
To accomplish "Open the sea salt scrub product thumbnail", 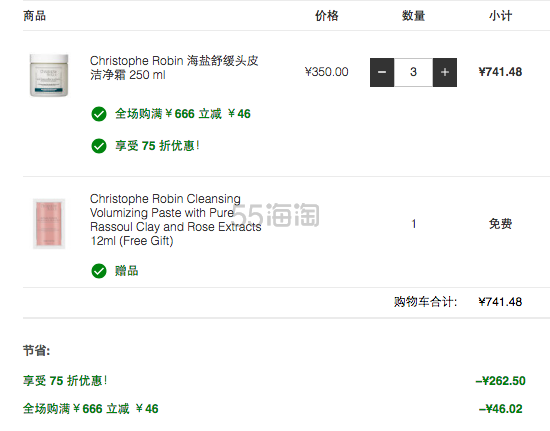I will pyautogui.click(x=49, y=75).
